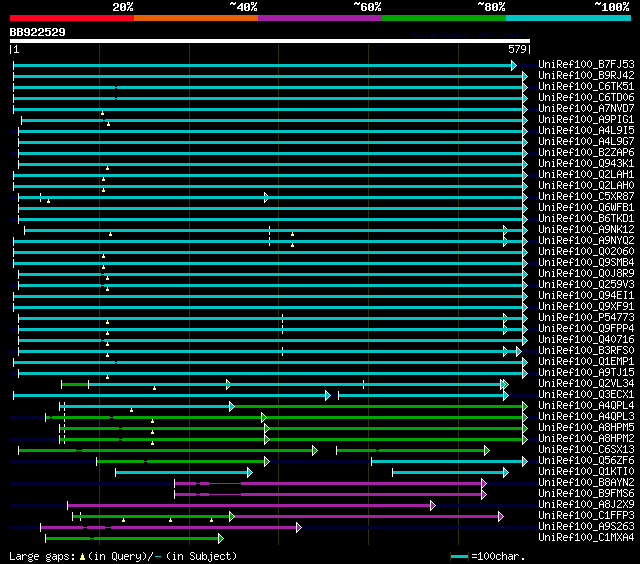This screenshot has height=564, width=640.
Task: Click the UniRef100_C1MXA4 label
Action: click(586, 538)
